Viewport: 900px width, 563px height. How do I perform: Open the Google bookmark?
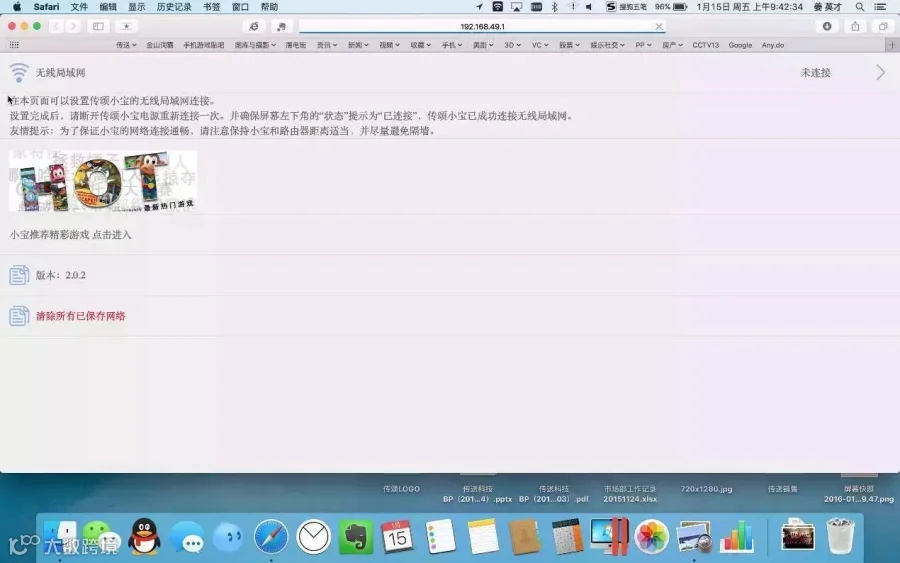[x=740, y=45]
